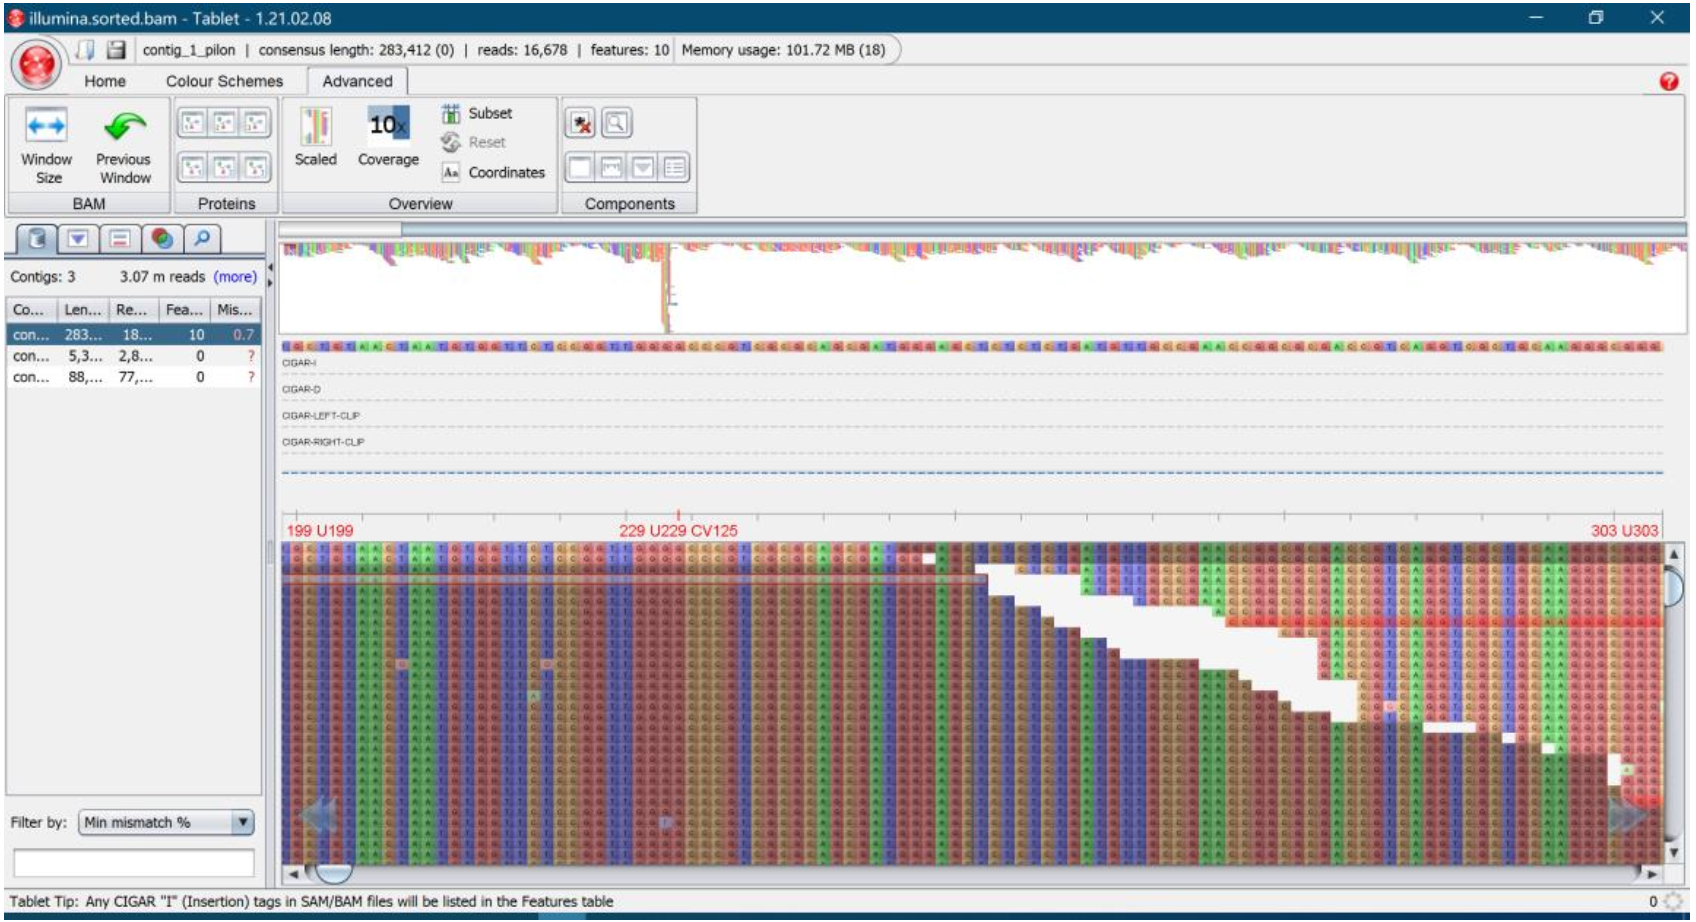1696x922 pixels.
Task: Toggle third reverse protein translation track
Action: [256, 167]
